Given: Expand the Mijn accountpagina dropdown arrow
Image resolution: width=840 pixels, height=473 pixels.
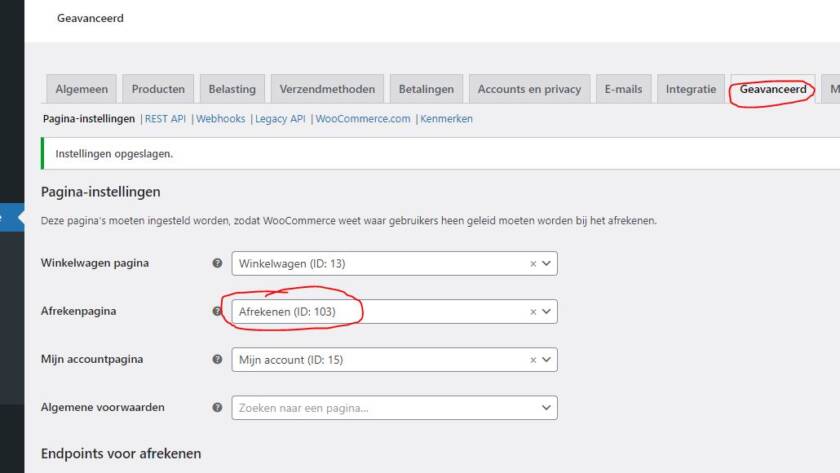Looking at the screenshot, I should [x=546, y=360].
